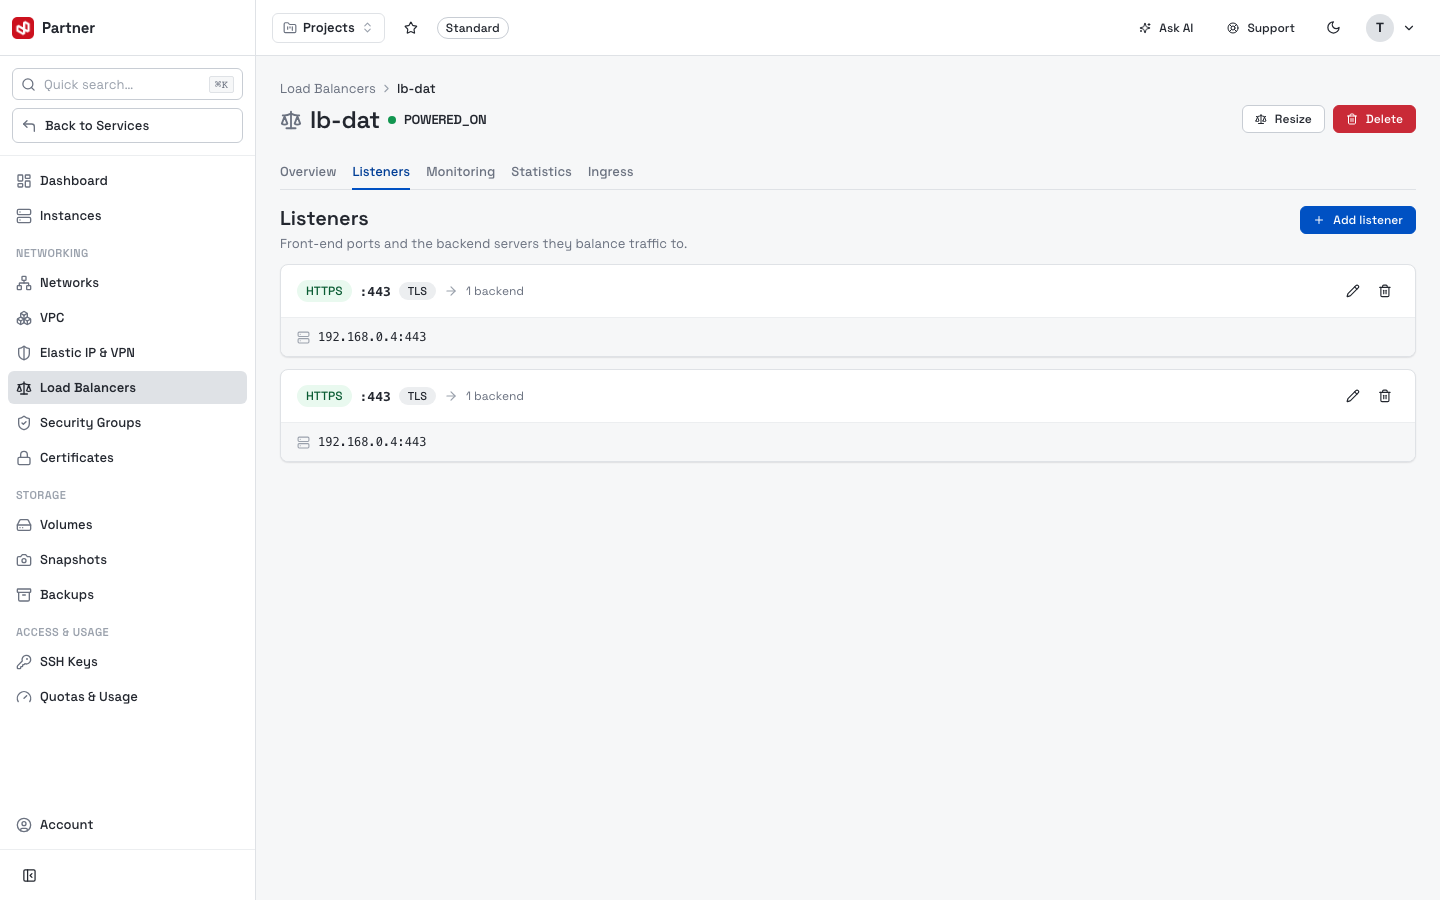Go Back to Services

pos(127,126)
